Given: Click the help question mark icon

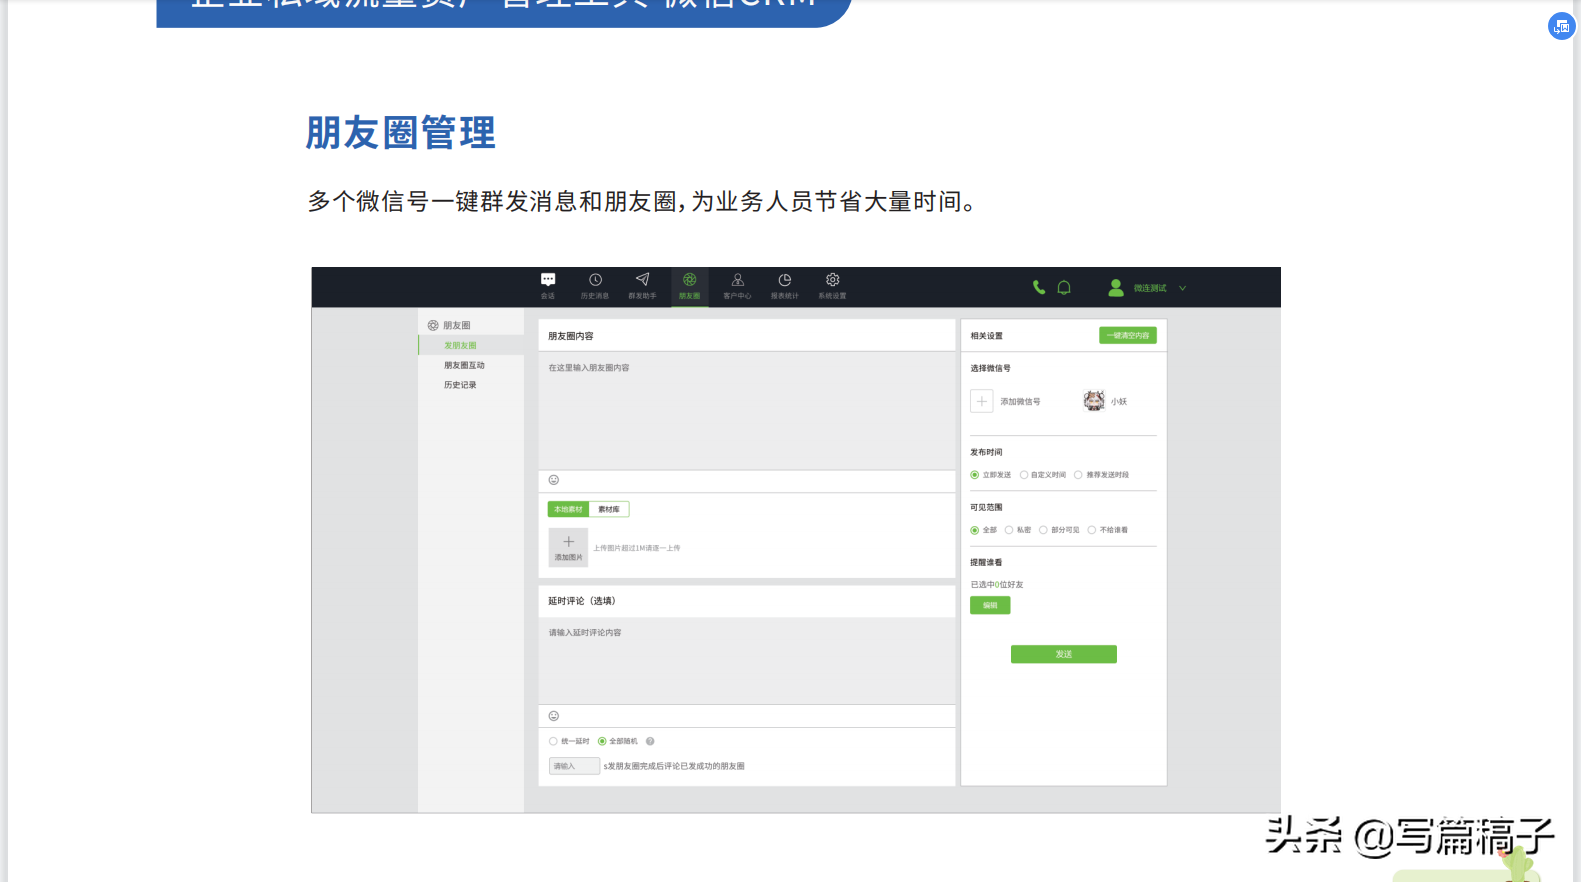Looking at the screenshot, I should point(650,741).
